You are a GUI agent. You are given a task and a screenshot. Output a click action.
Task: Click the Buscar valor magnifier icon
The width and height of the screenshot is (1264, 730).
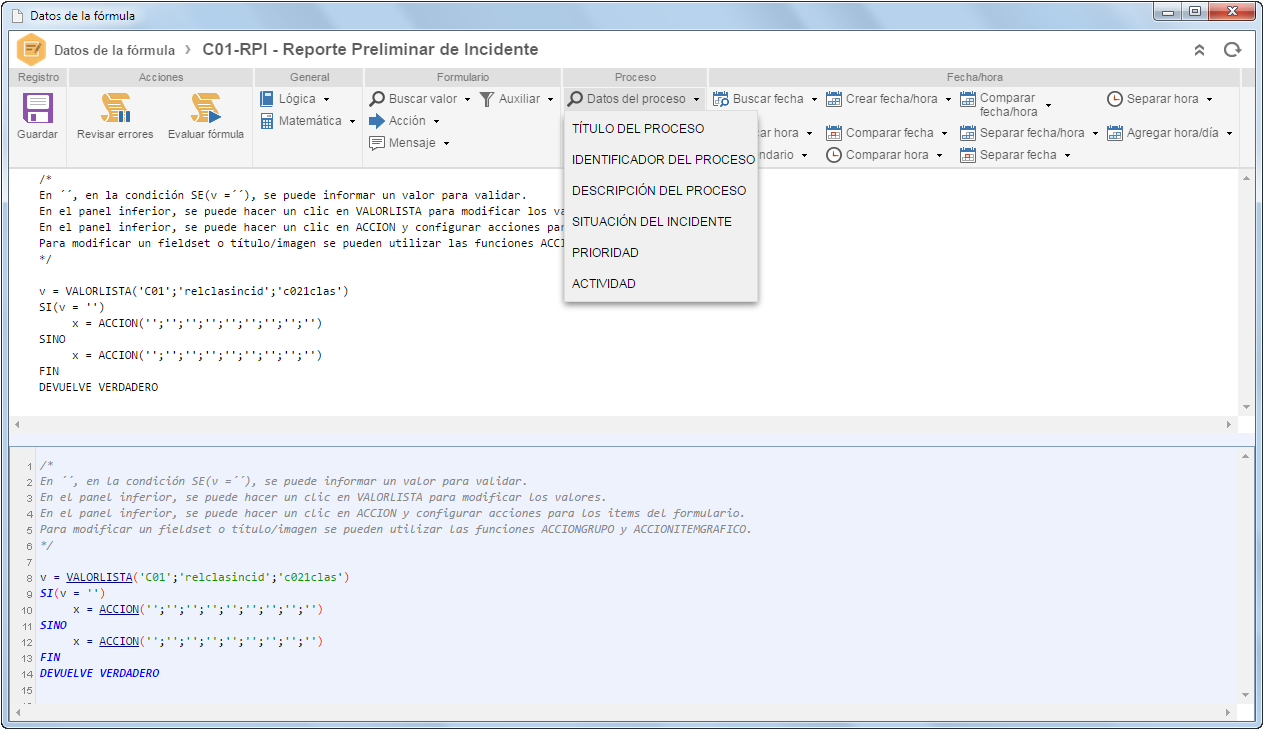(377, 99)
